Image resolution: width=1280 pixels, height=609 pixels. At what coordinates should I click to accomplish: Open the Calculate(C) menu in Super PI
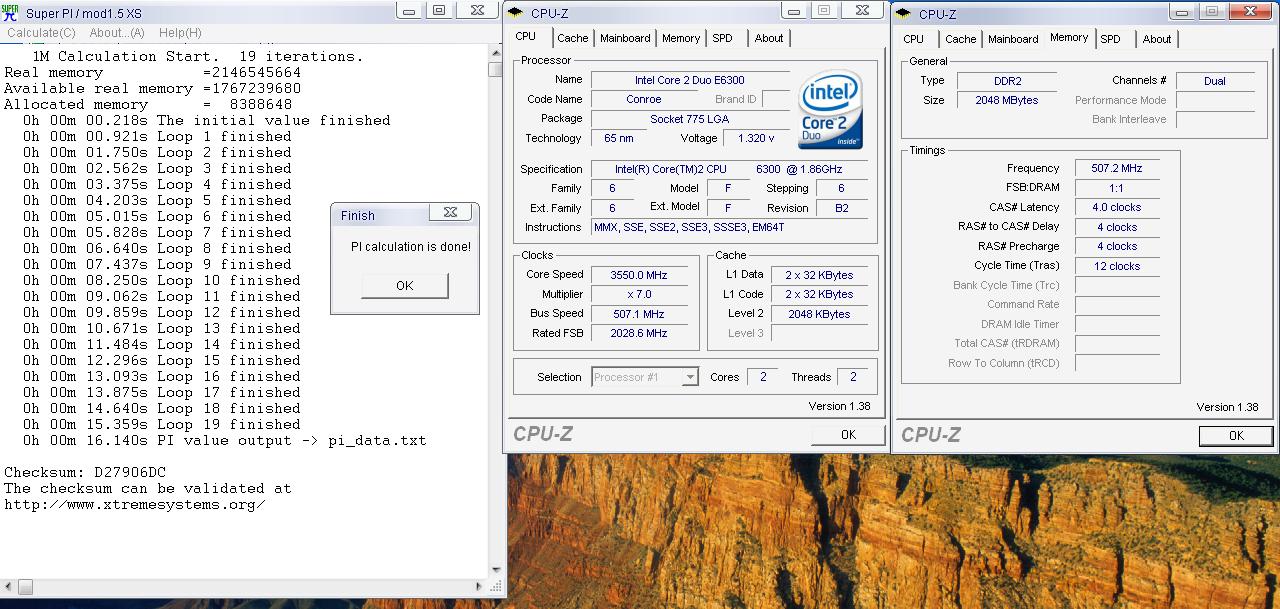click(41, 33)
